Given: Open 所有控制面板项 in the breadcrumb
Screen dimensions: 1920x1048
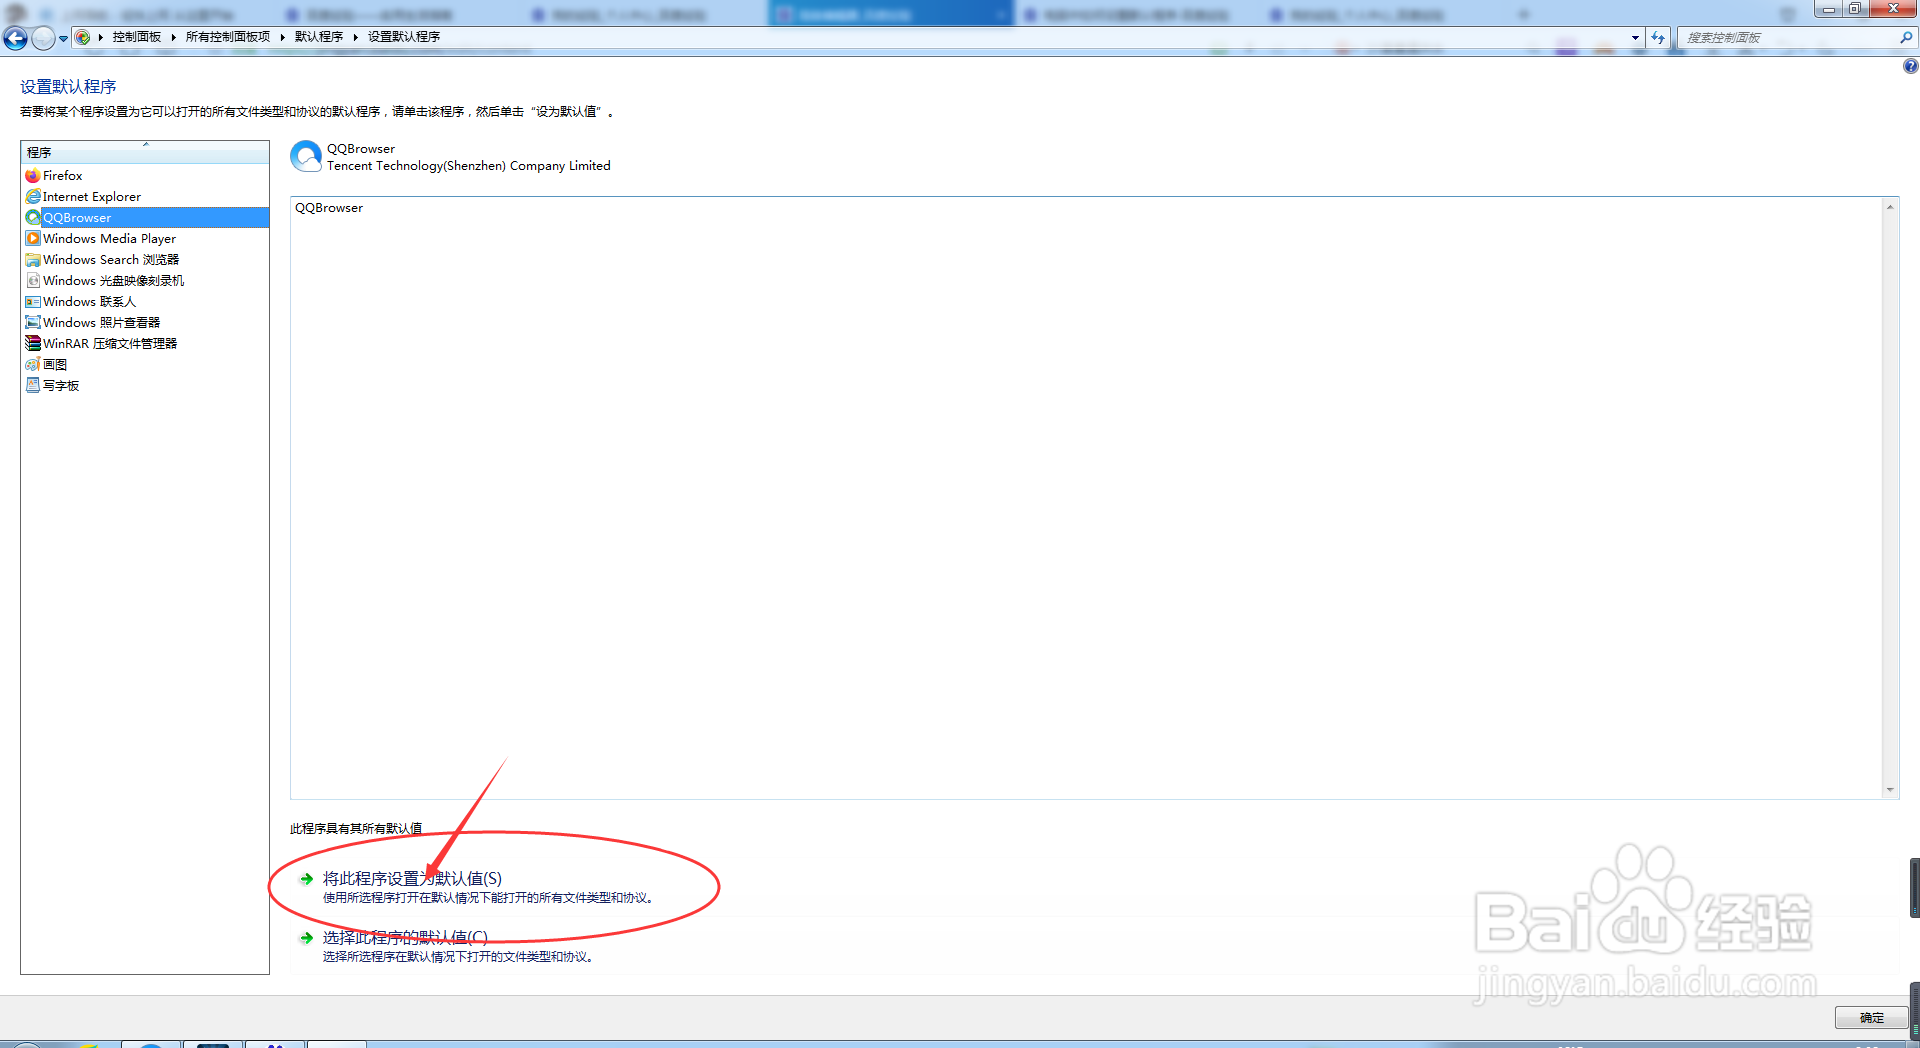Looking at the screenshot, I should tap(228, 37).
